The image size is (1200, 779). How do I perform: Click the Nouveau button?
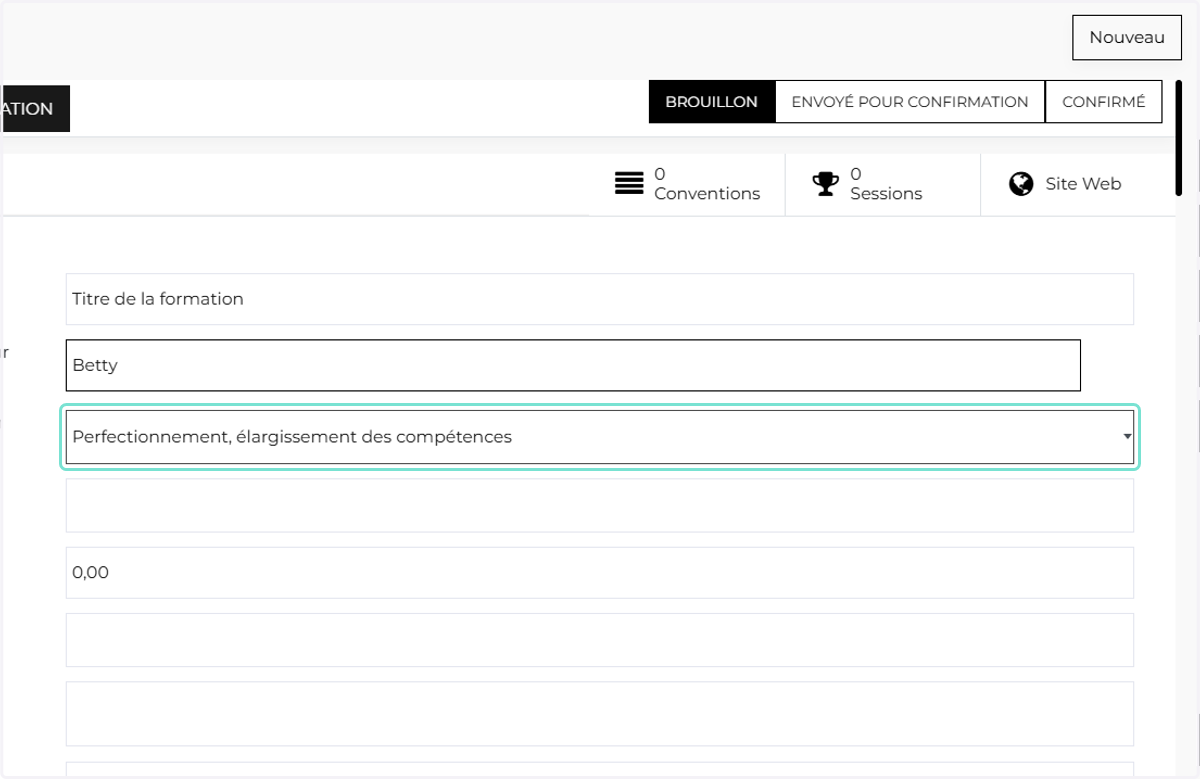coord(1127,38)
